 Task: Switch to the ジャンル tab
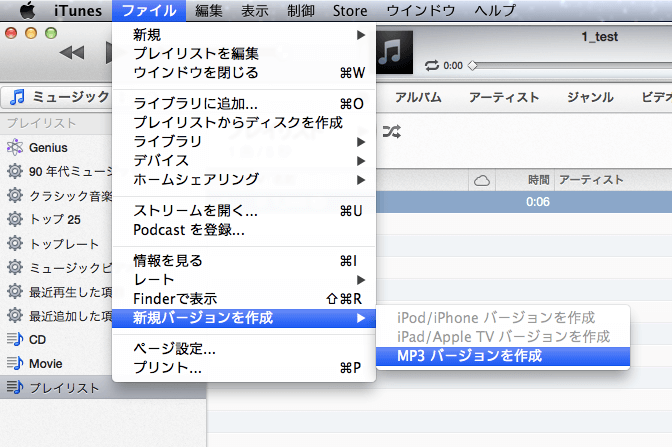590,97
